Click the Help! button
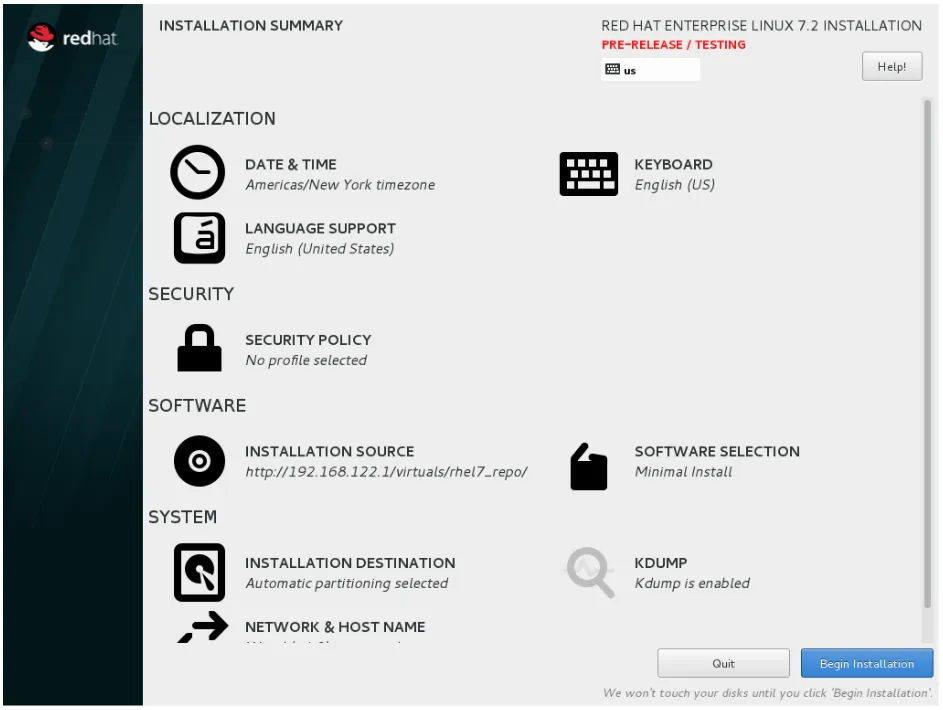The height and width of the screenshot is (710, 943). pyautogui.click(x=891, y=67)
